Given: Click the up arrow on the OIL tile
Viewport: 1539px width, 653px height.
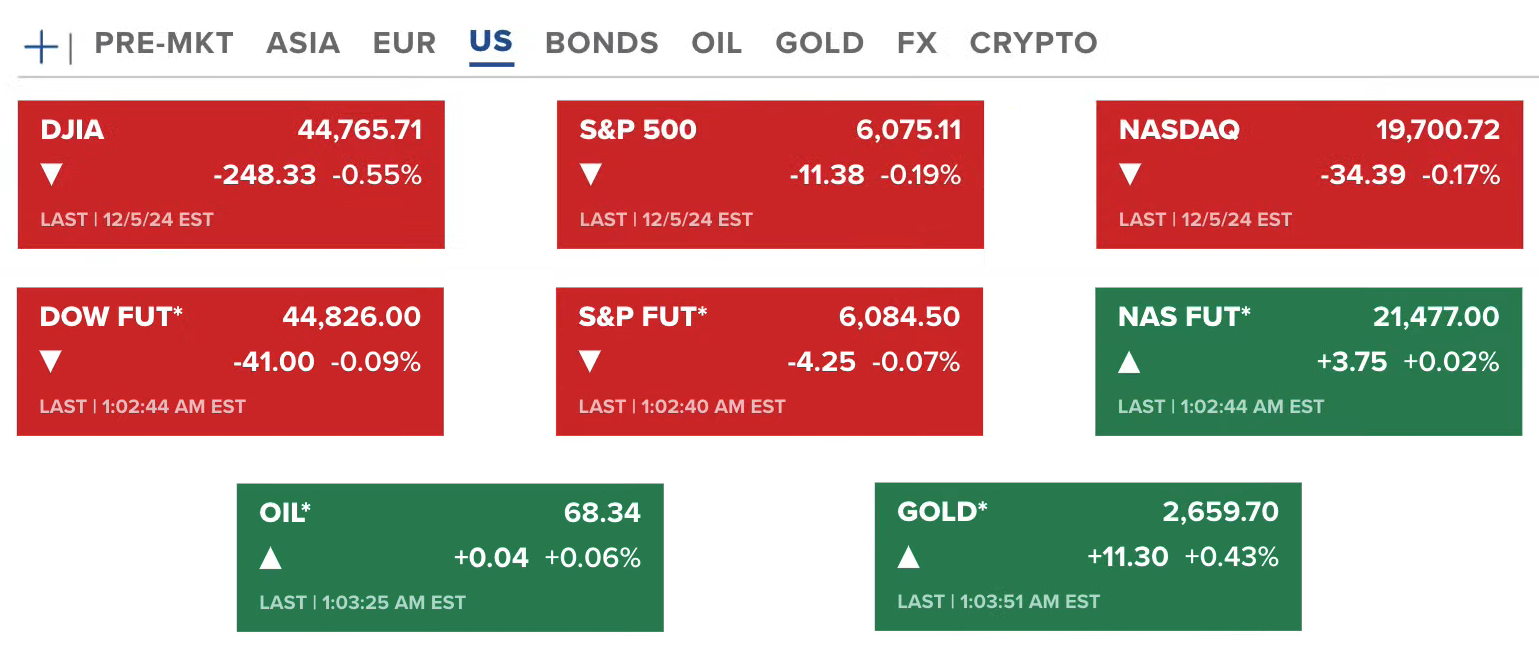Looking at the screenshot, I should (270, 558).
